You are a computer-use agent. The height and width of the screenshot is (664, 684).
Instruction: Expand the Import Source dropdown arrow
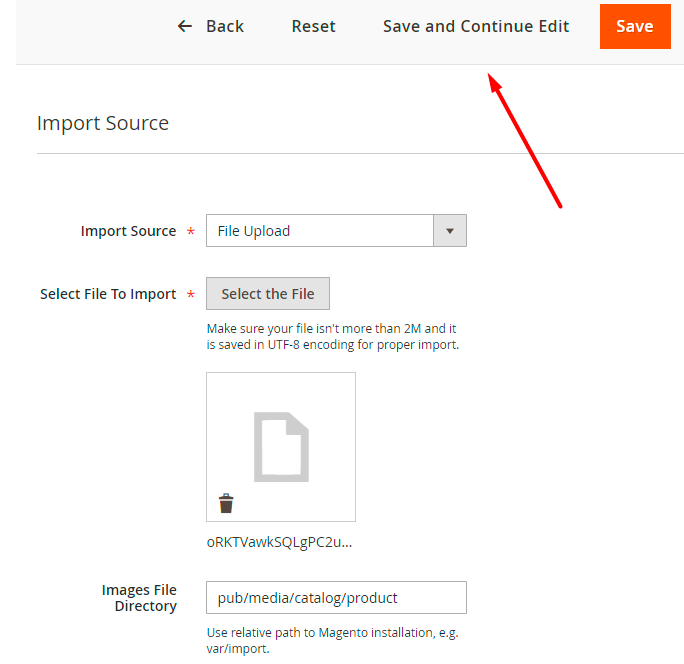(450, 231)
